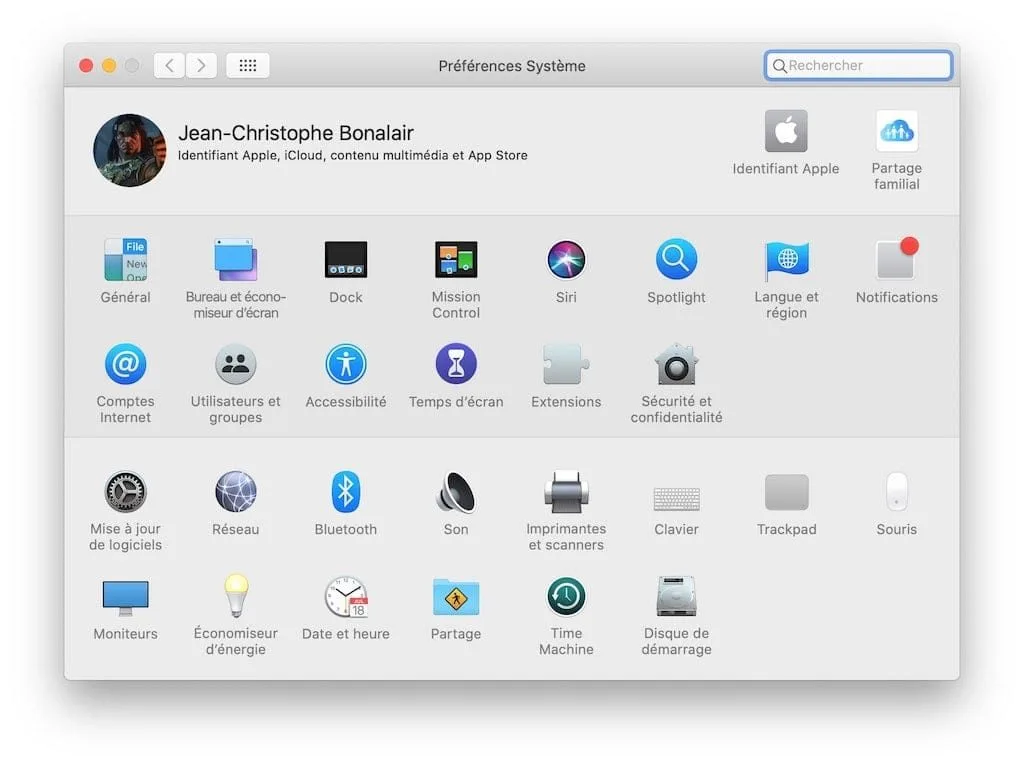
Task: Open the Siri preference pane
Action: point(566,262)
